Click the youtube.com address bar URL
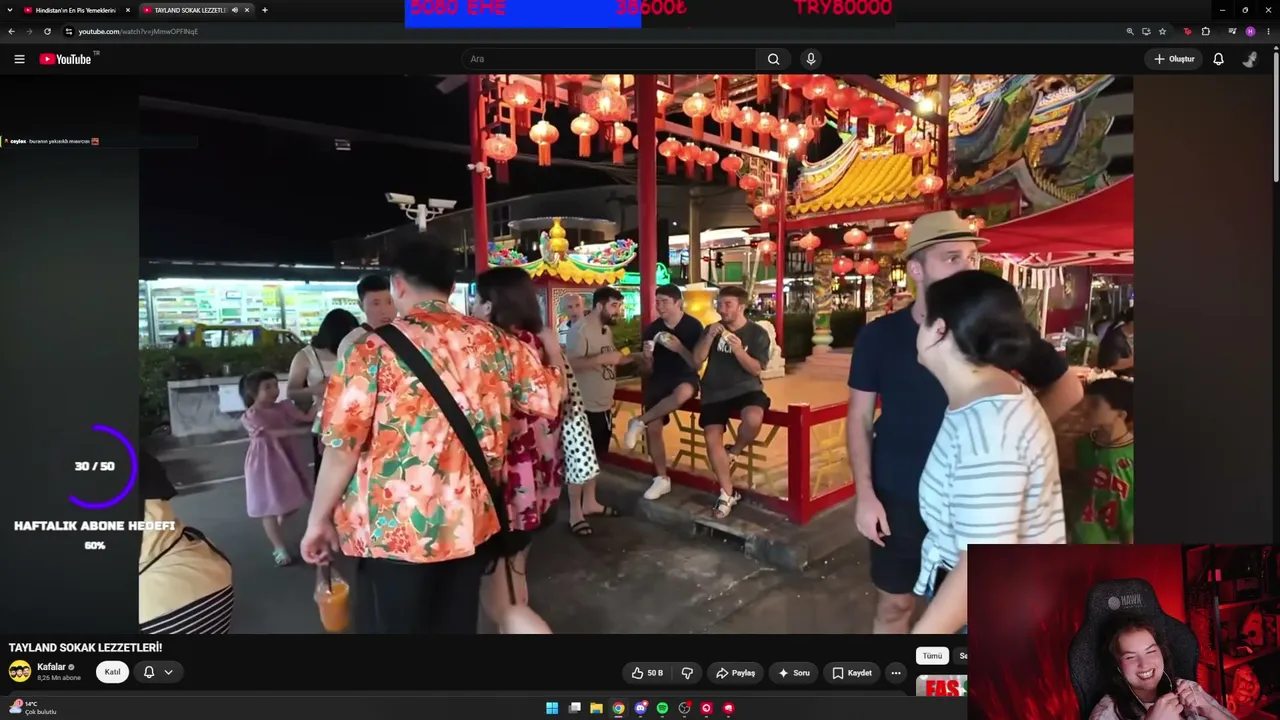The height and width of the screenshot is (720, 1280). point(138,31)
